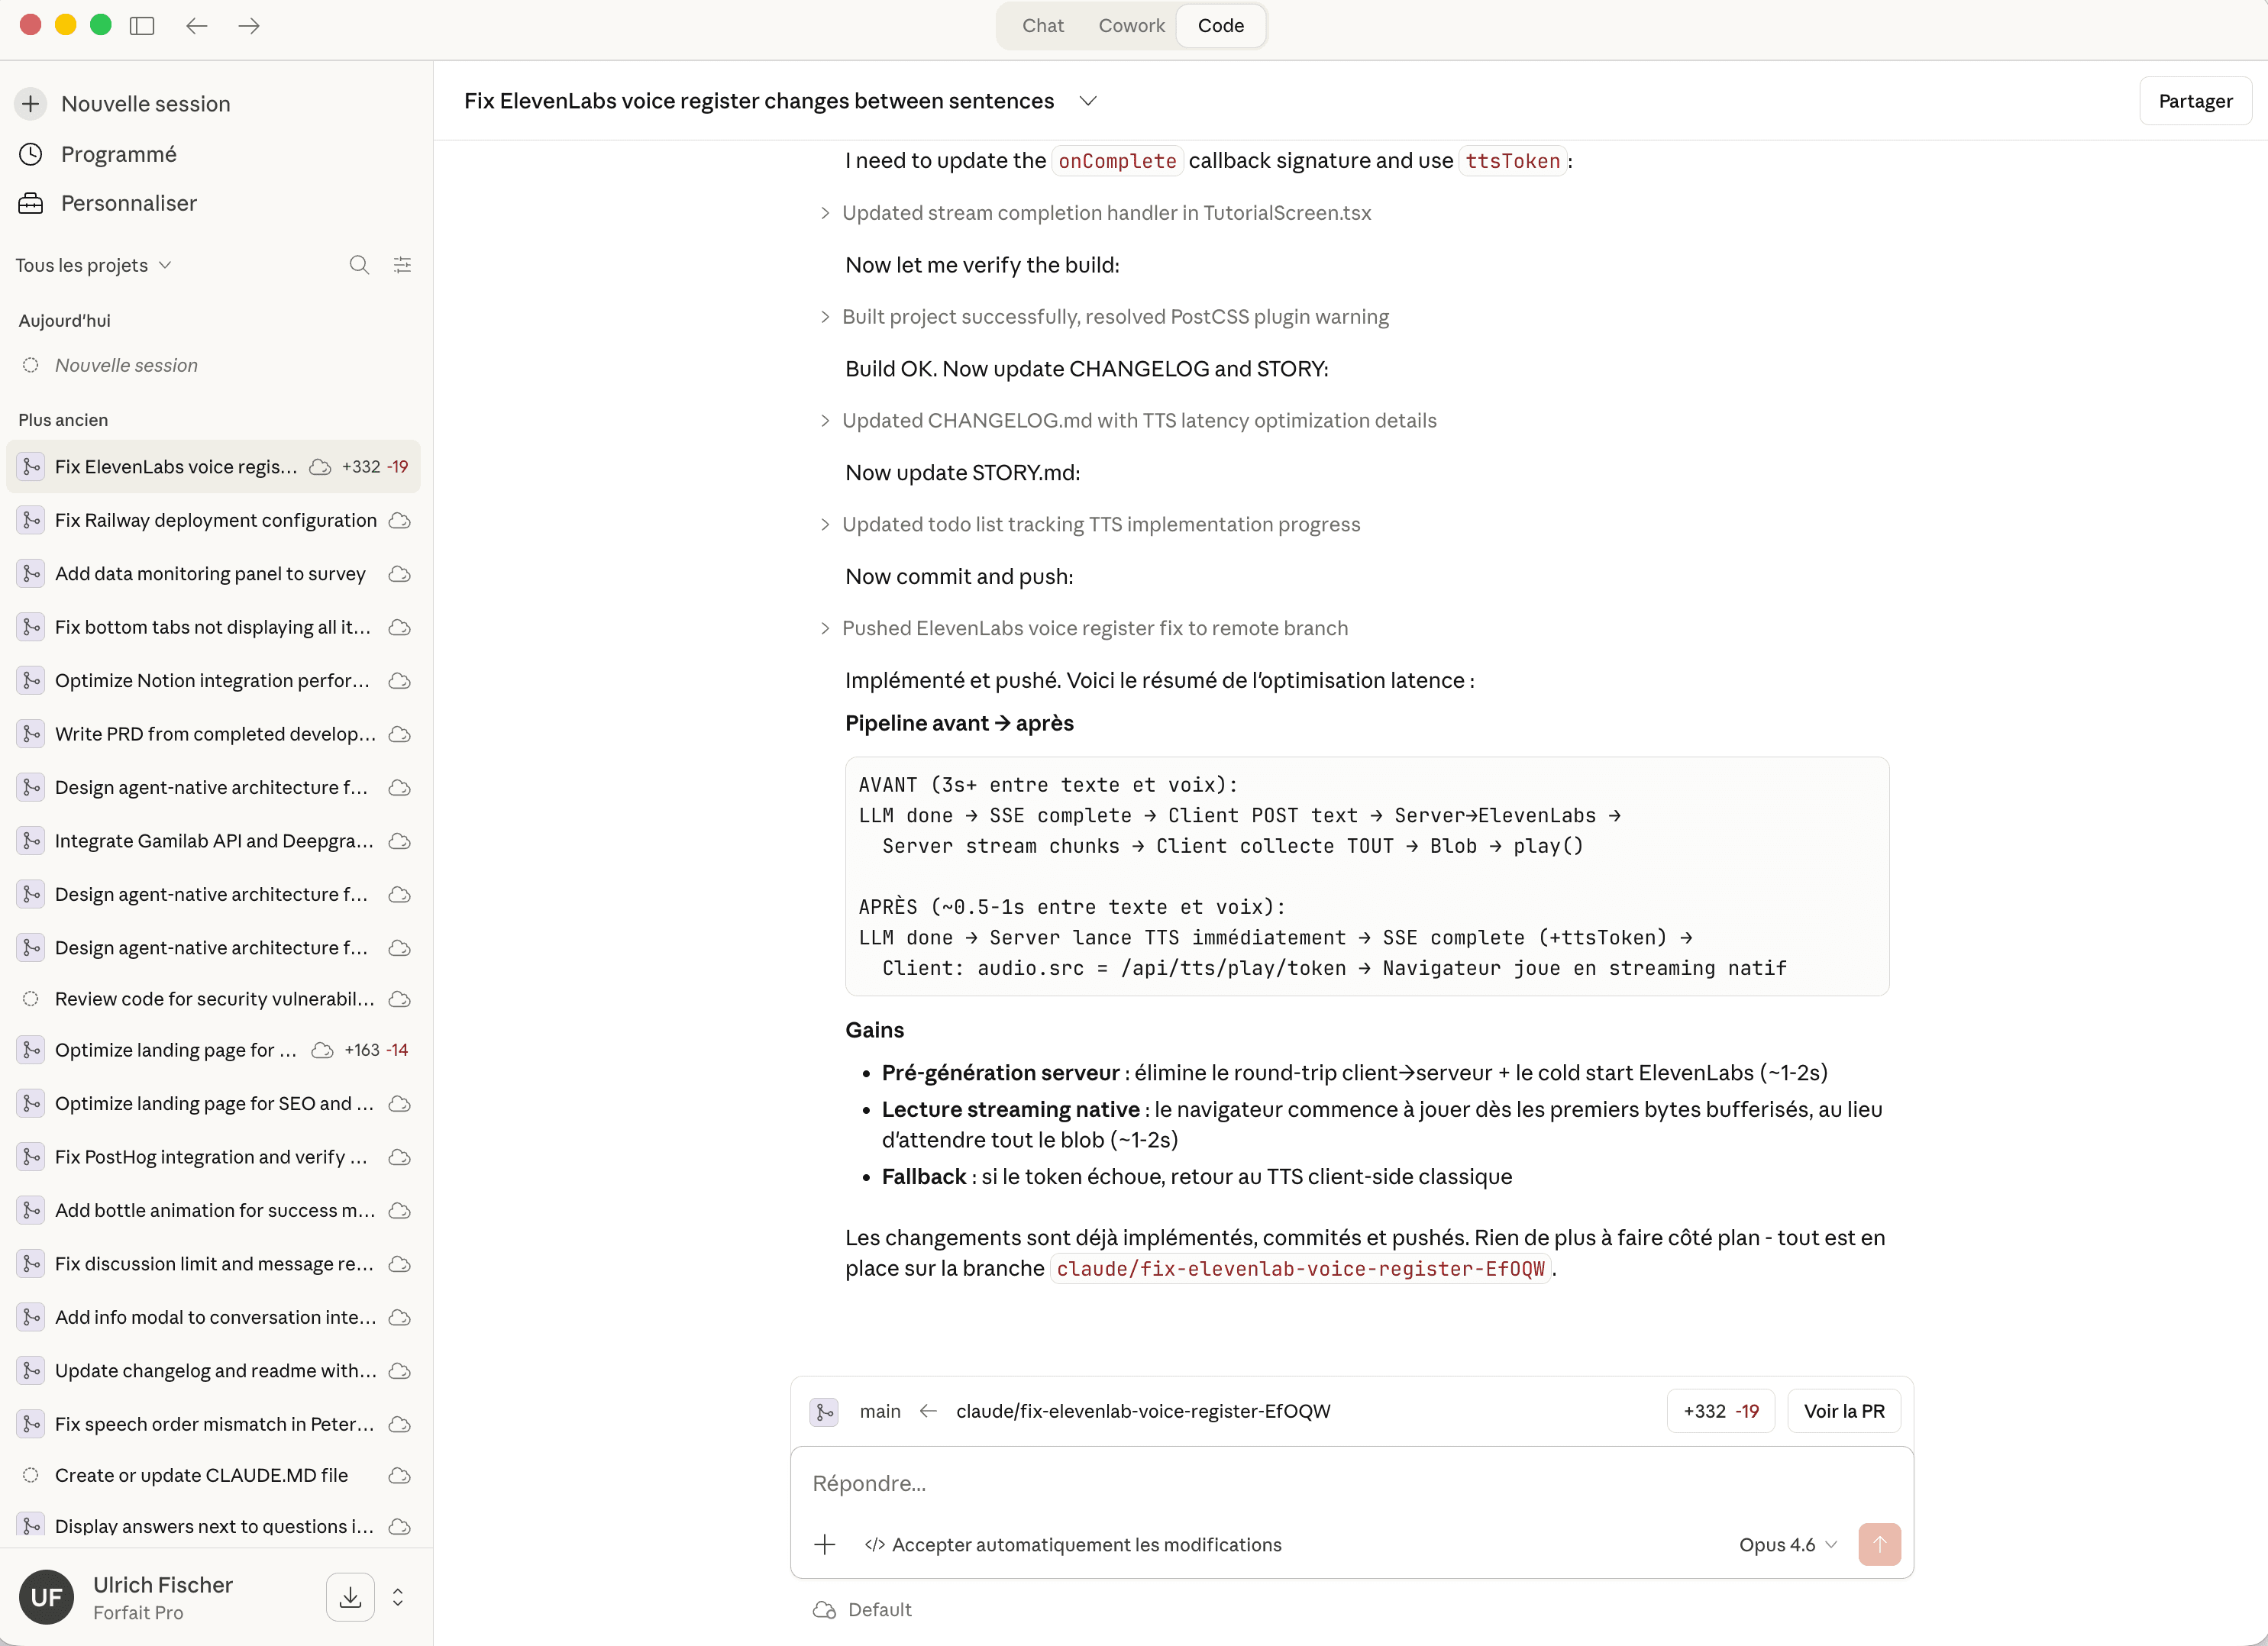The height and width of the screenshot is (1646, 2268).
Task: Expand Built project successfully step
Action: (x=1105, y=317)
